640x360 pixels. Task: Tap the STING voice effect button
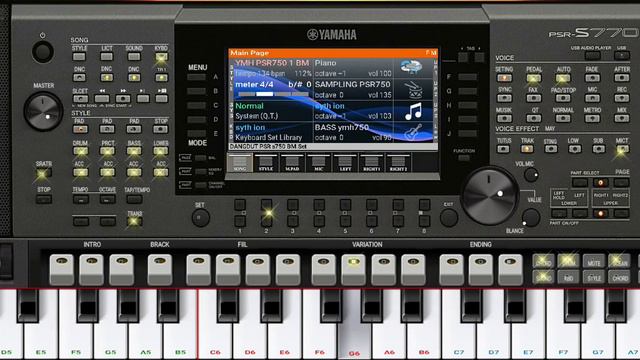(x=551, y=149)
